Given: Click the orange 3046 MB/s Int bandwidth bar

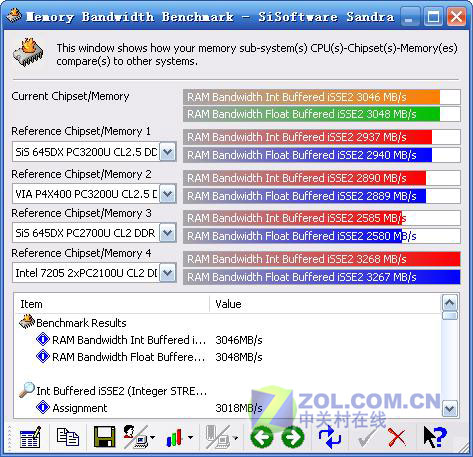Looking at the screenshot, I should click(322, 97).
